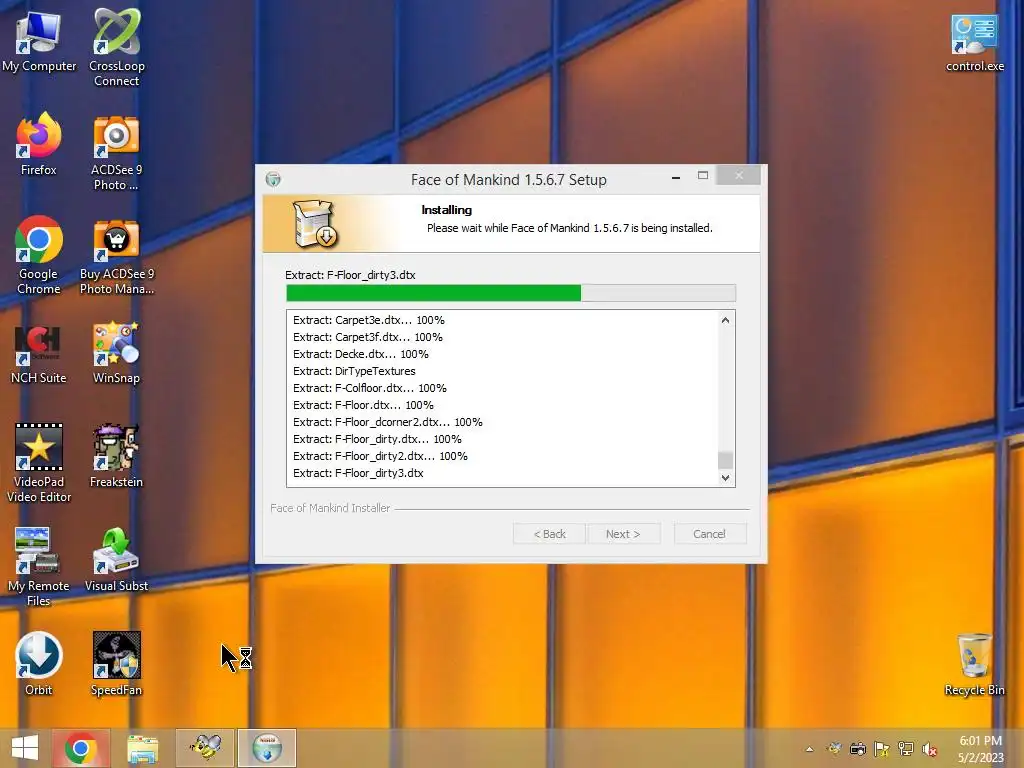Click the extraction log scrollbar thumb

pyautogui.click(x=725, y=460)
